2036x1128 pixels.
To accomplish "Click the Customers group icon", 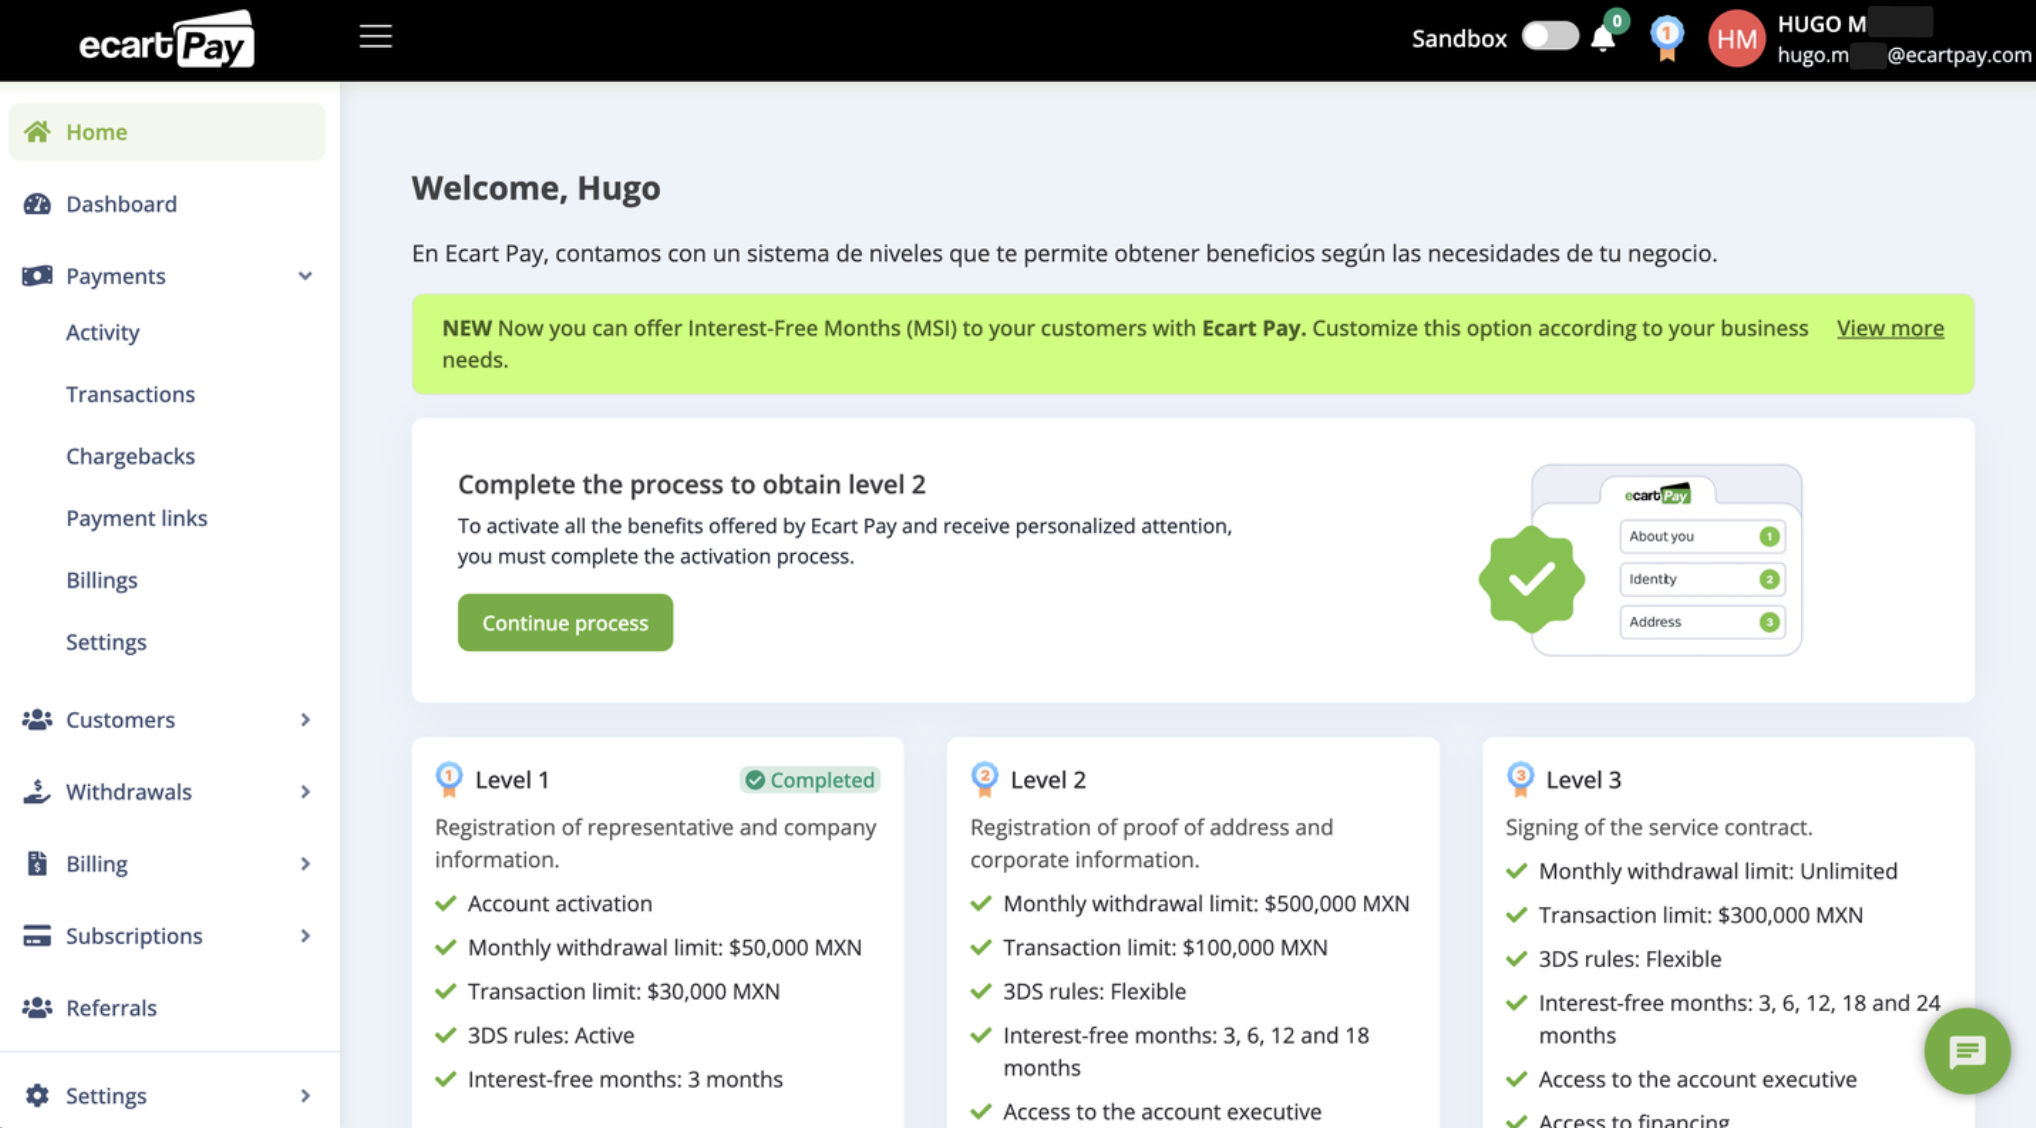I will [37, 720].
